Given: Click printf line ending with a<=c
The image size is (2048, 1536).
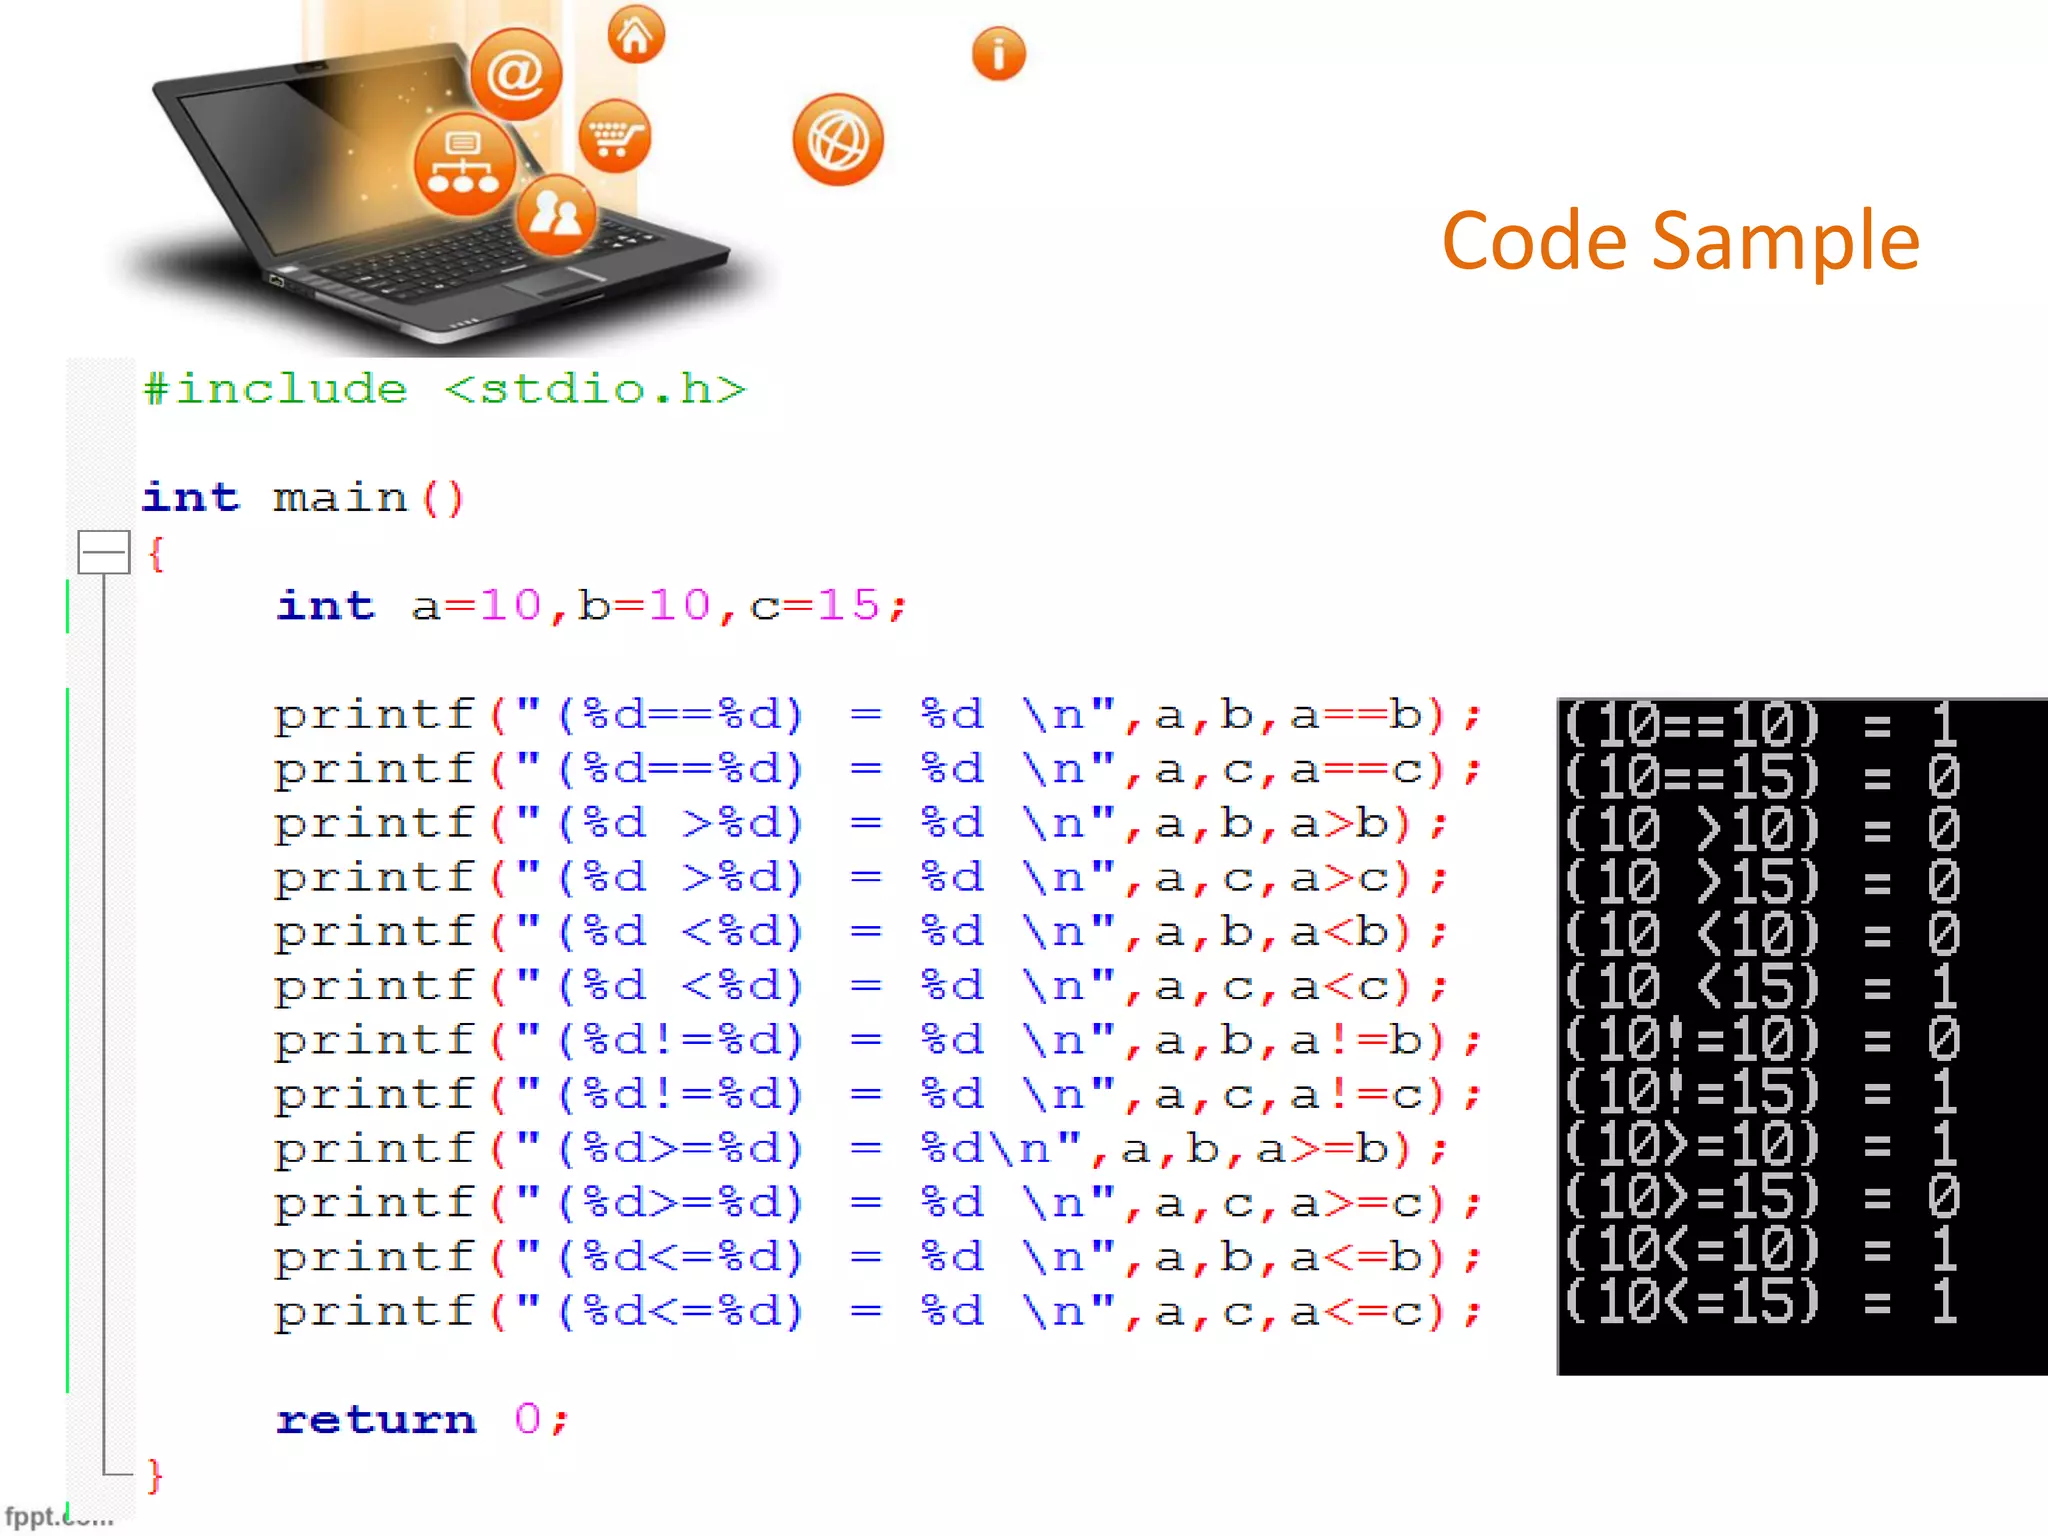Looking at the screenshot, I should 878,1312.
